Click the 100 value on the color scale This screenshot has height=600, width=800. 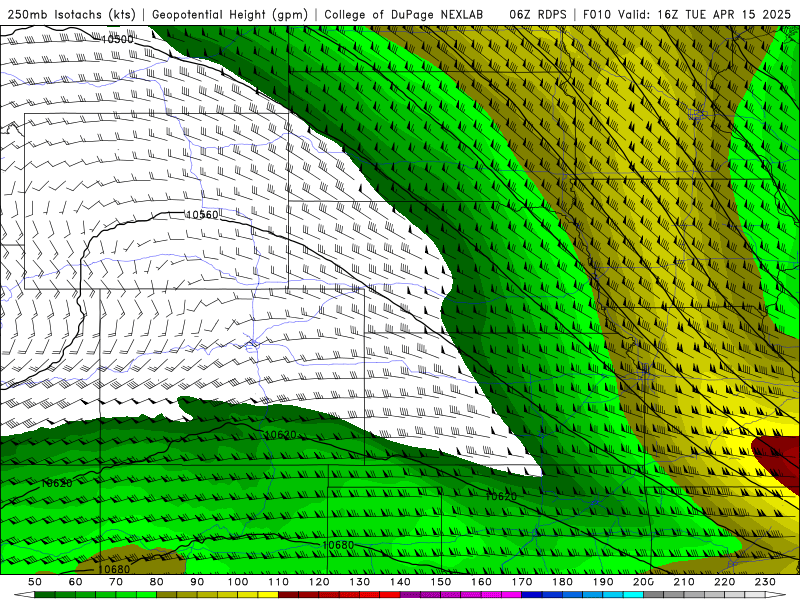tap(238, 582)
